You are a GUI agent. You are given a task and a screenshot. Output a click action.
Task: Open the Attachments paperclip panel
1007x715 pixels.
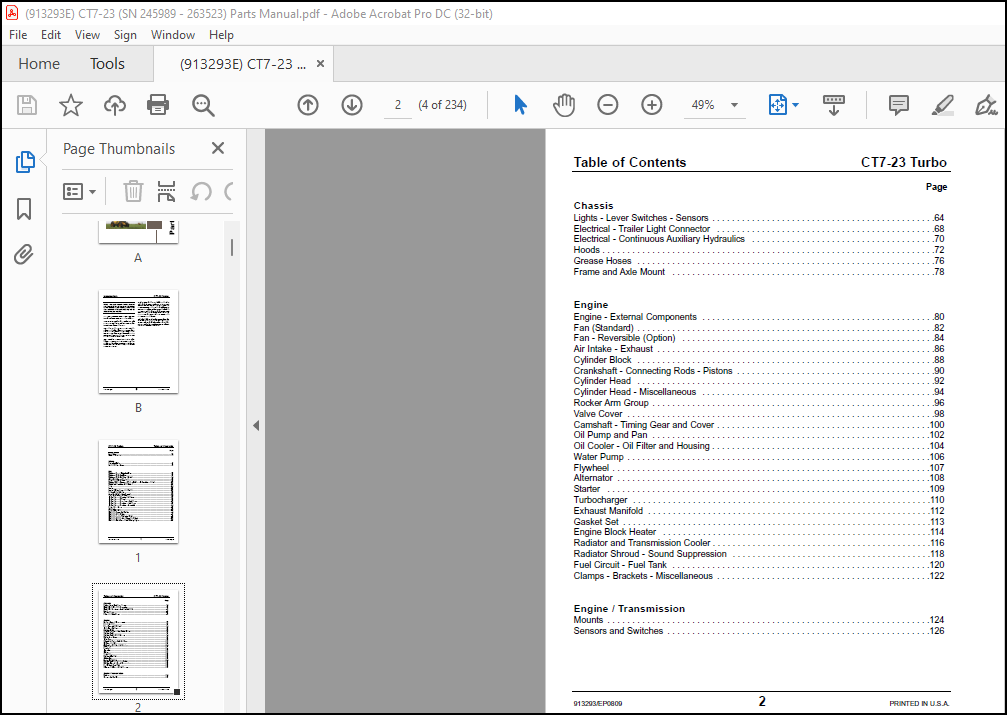coord(24,254)
